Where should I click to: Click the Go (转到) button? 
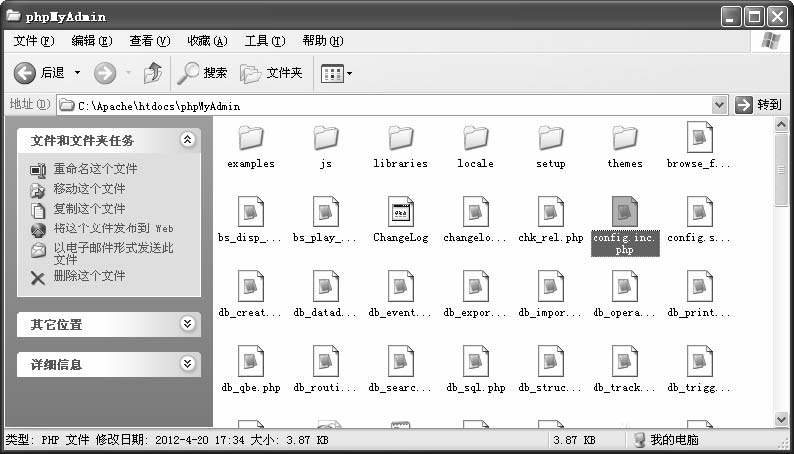(x=758, y=105)
